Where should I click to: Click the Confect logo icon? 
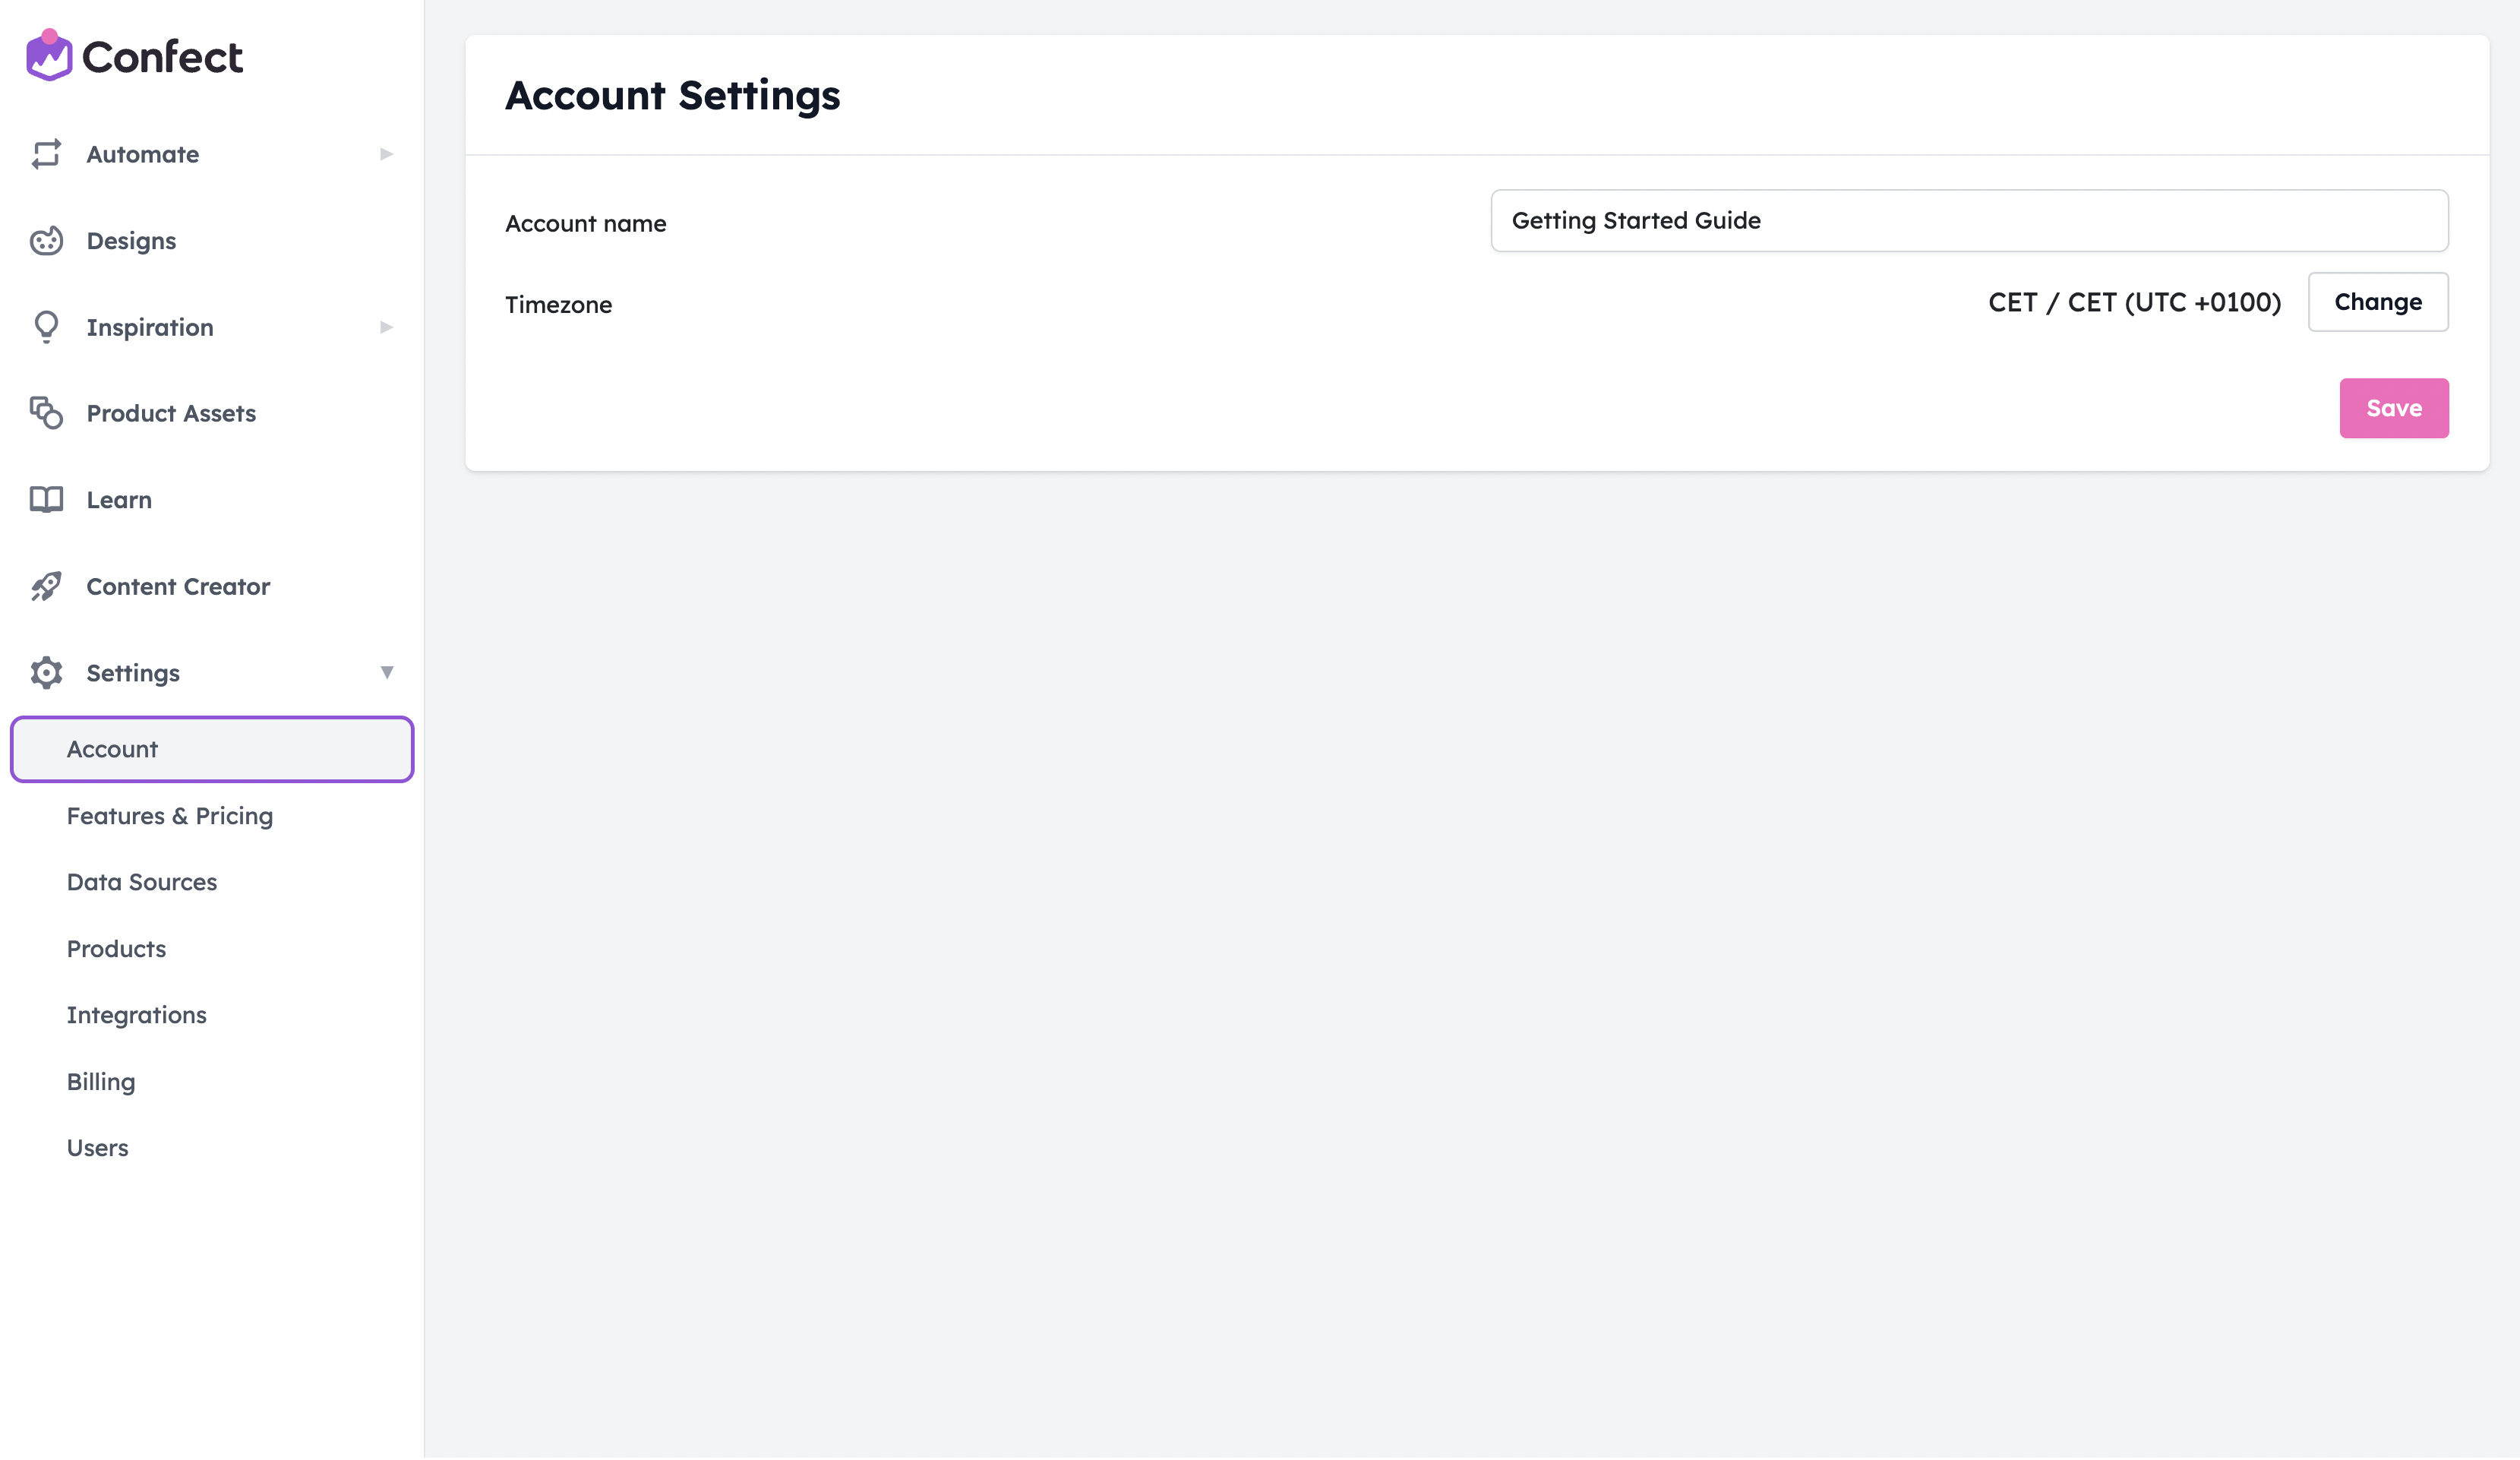click(49, 56)
